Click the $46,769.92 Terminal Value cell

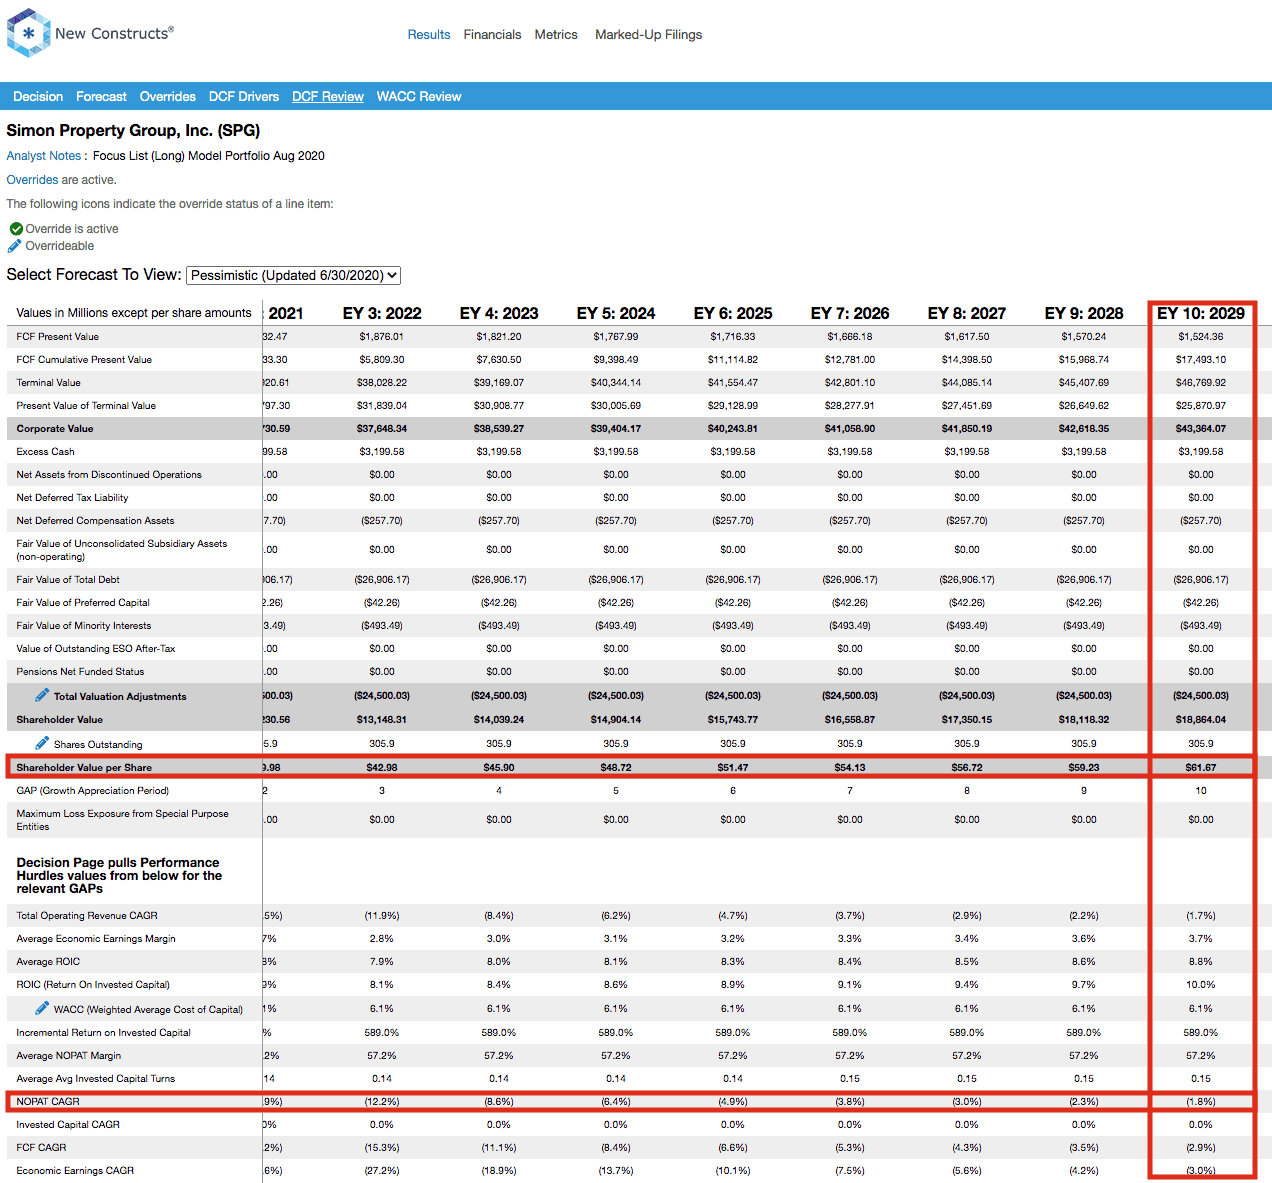point(1201,382)
